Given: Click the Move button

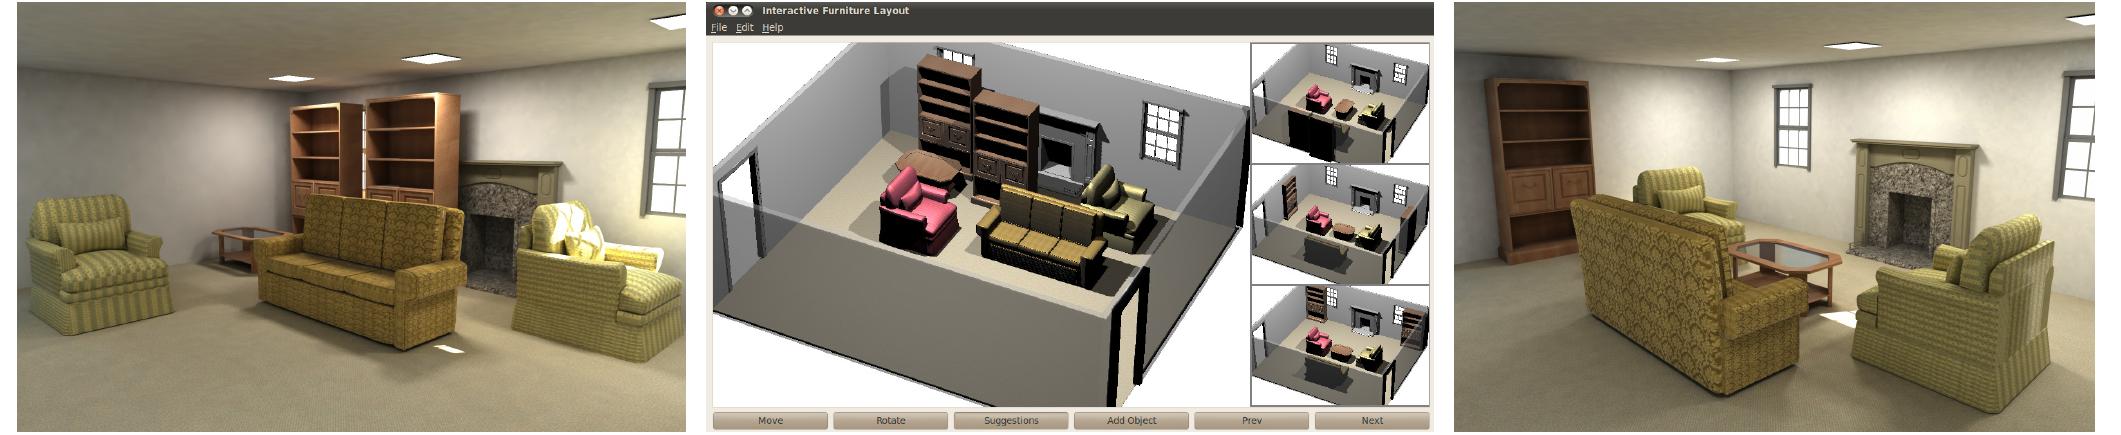Looking at the screenshot, I should 770,420.
